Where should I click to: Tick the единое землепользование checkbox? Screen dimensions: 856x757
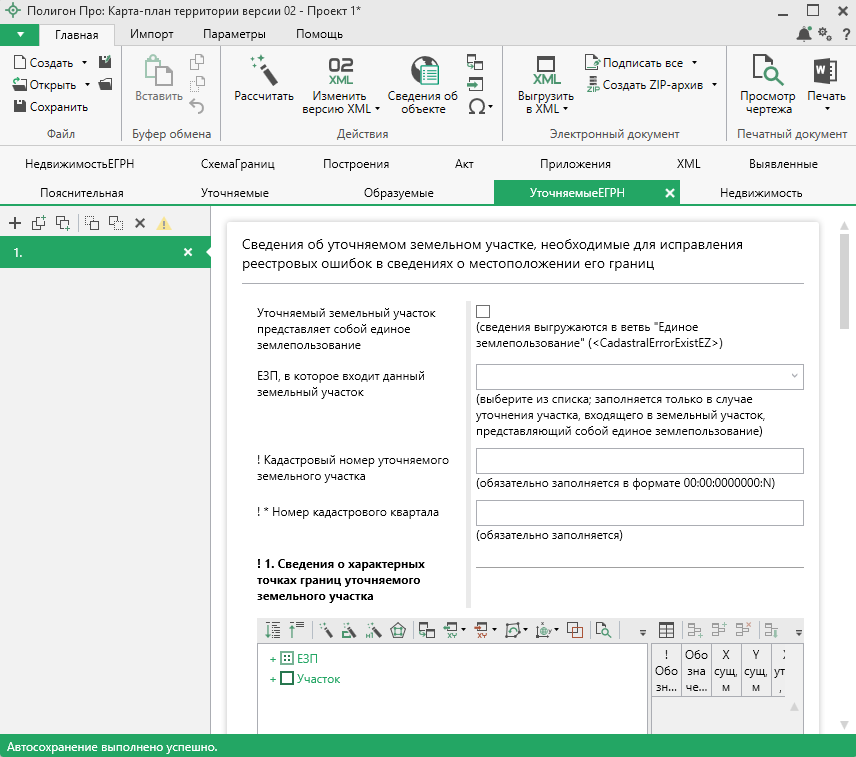(483, 311)
